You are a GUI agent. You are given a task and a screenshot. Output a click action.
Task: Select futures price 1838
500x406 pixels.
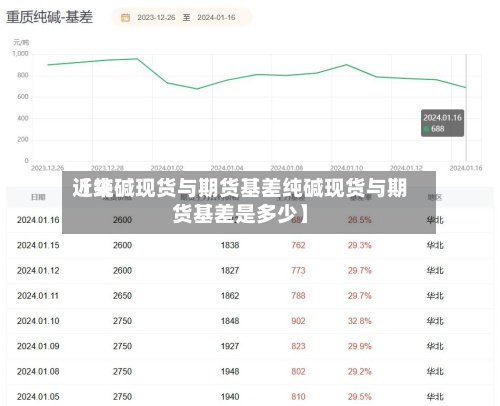click(x=230, y=245)
